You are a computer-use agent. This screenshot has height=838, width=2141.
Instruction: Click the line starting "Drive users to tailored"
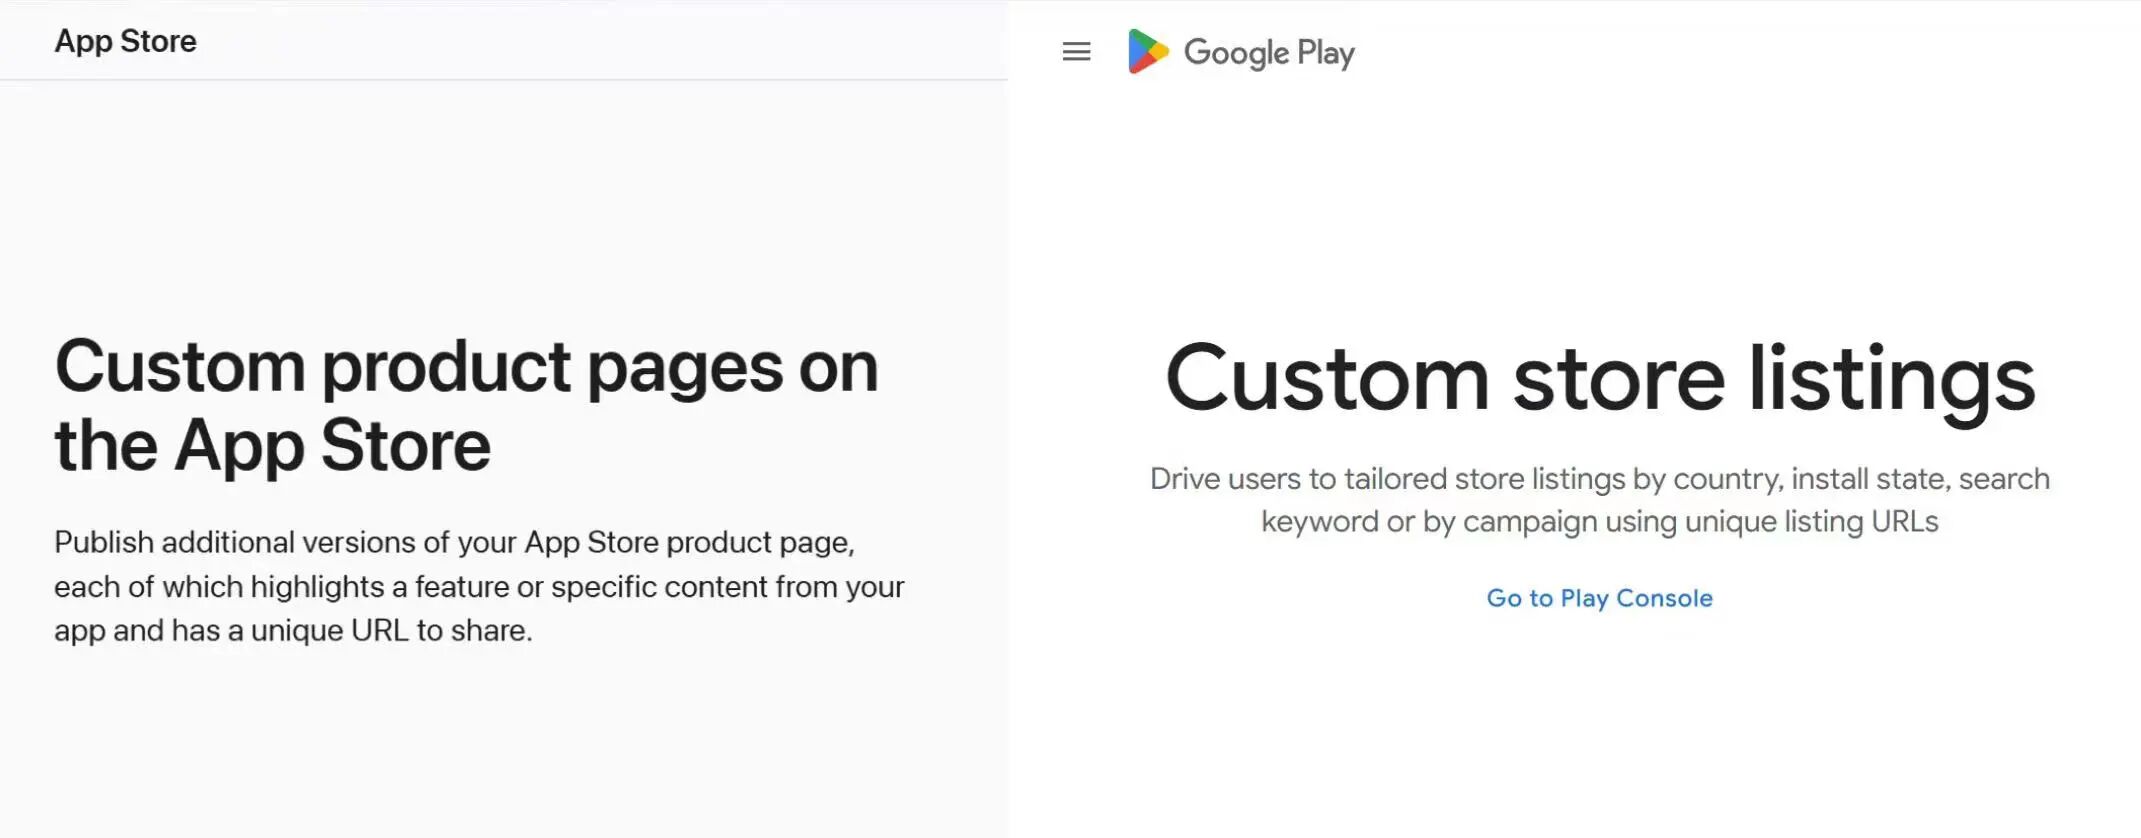click(1599, 479)
